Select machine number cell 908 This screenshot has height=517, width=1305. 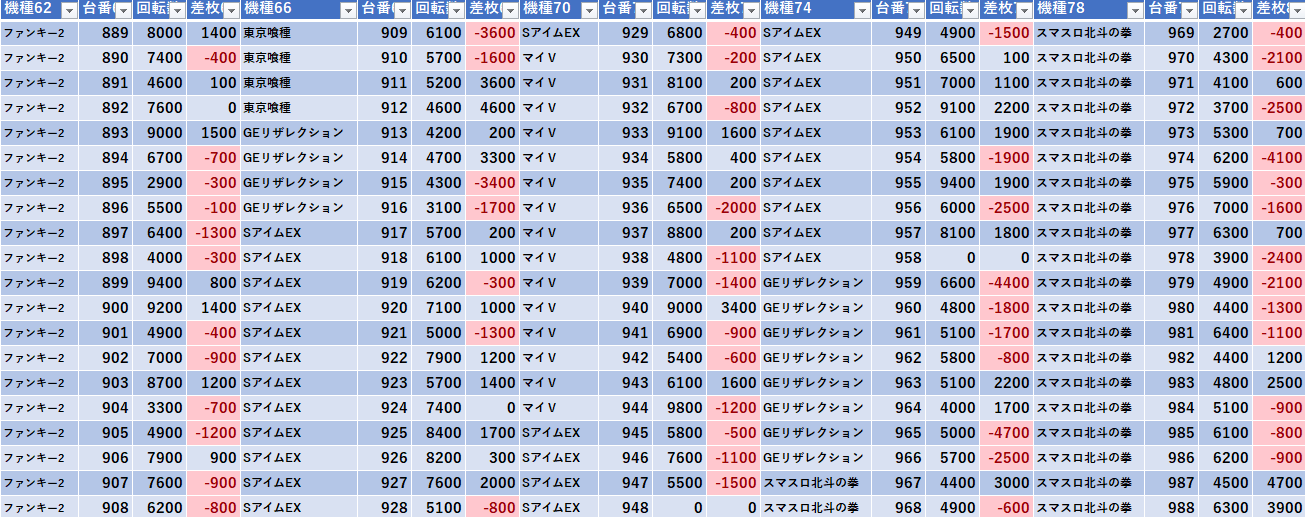[106, 508]
